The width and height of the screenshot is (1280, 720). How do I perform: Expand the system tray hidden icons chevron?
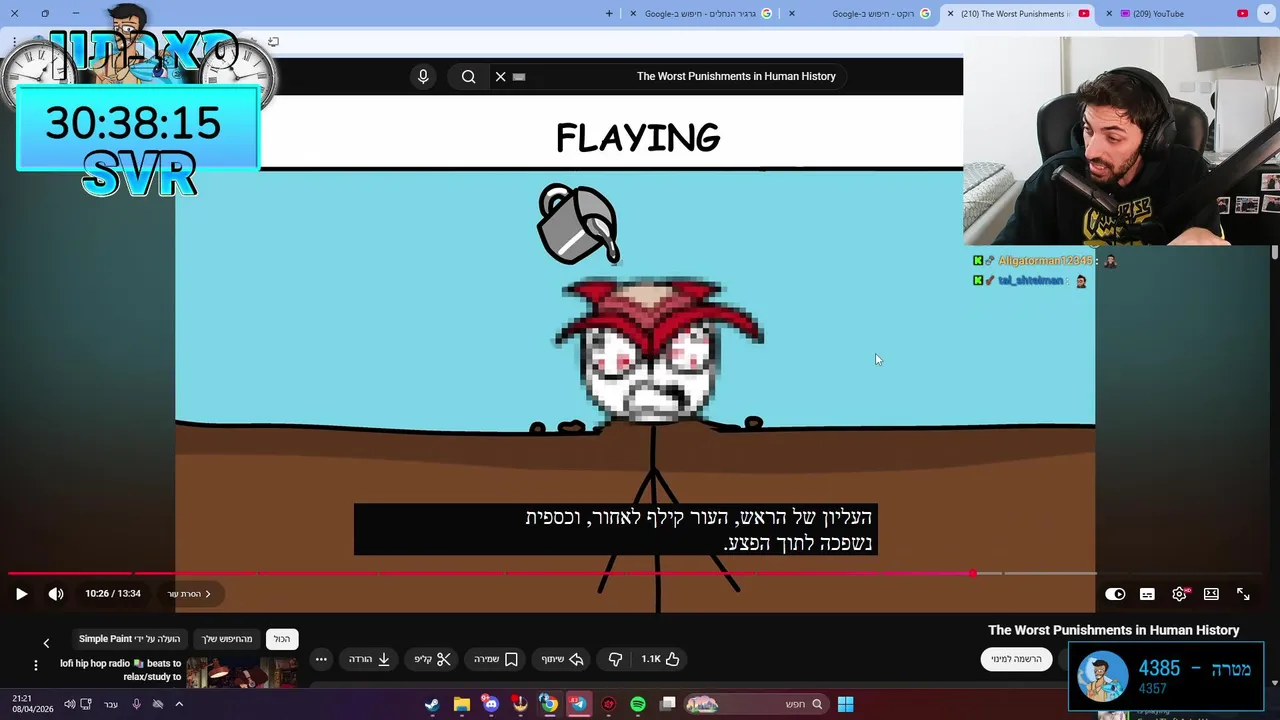coord(179,704)
